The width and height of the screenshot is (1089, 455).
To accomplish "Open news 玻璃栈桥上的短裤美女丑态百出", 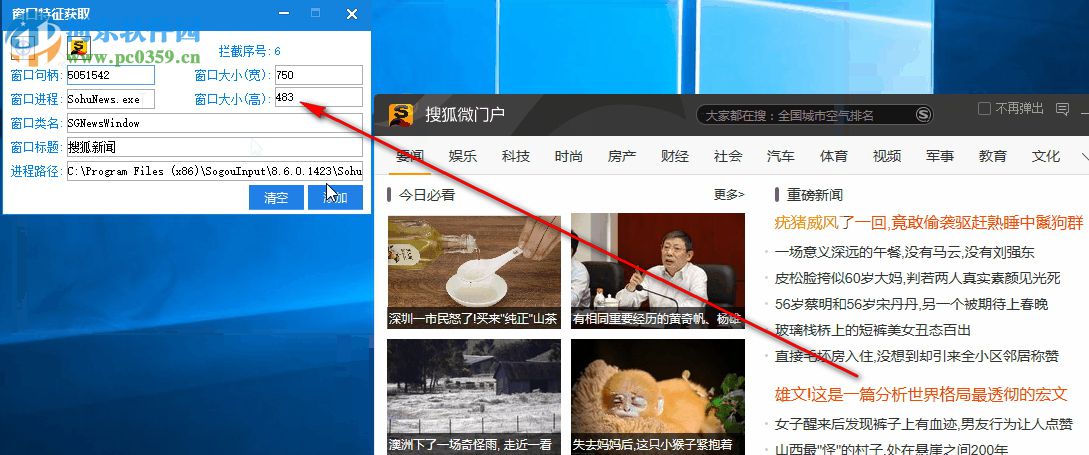I will (x=872, y=330).
